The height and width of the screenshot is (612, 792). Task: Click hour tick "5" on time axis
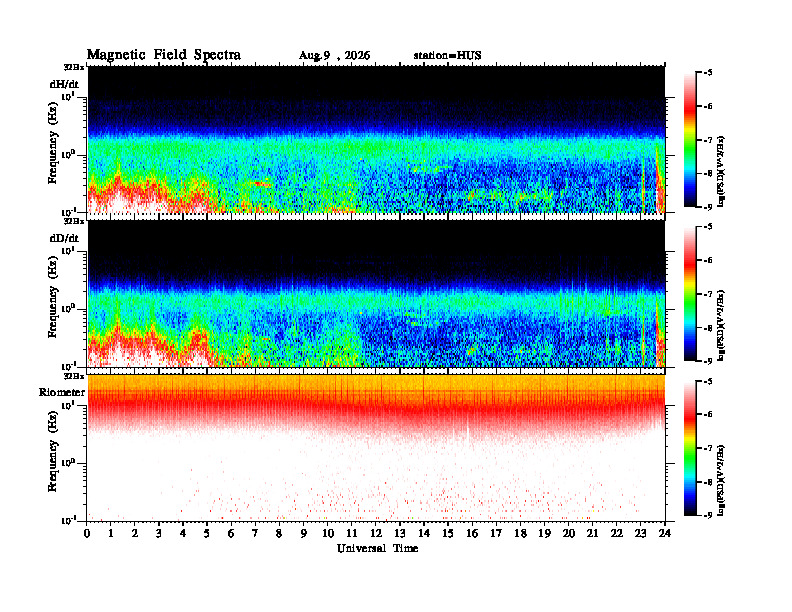(x=207, y=534)
